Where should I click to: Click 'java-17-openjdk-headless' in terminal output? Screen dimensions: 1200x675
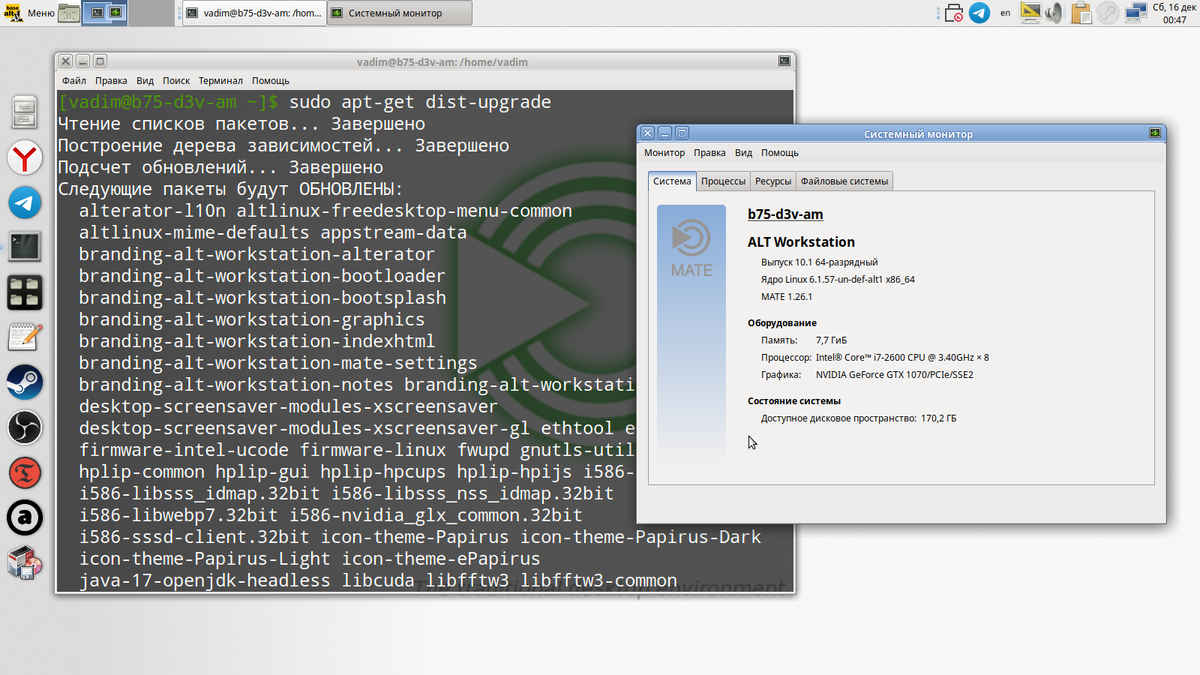pyautogui.click(x=204, y=581)
